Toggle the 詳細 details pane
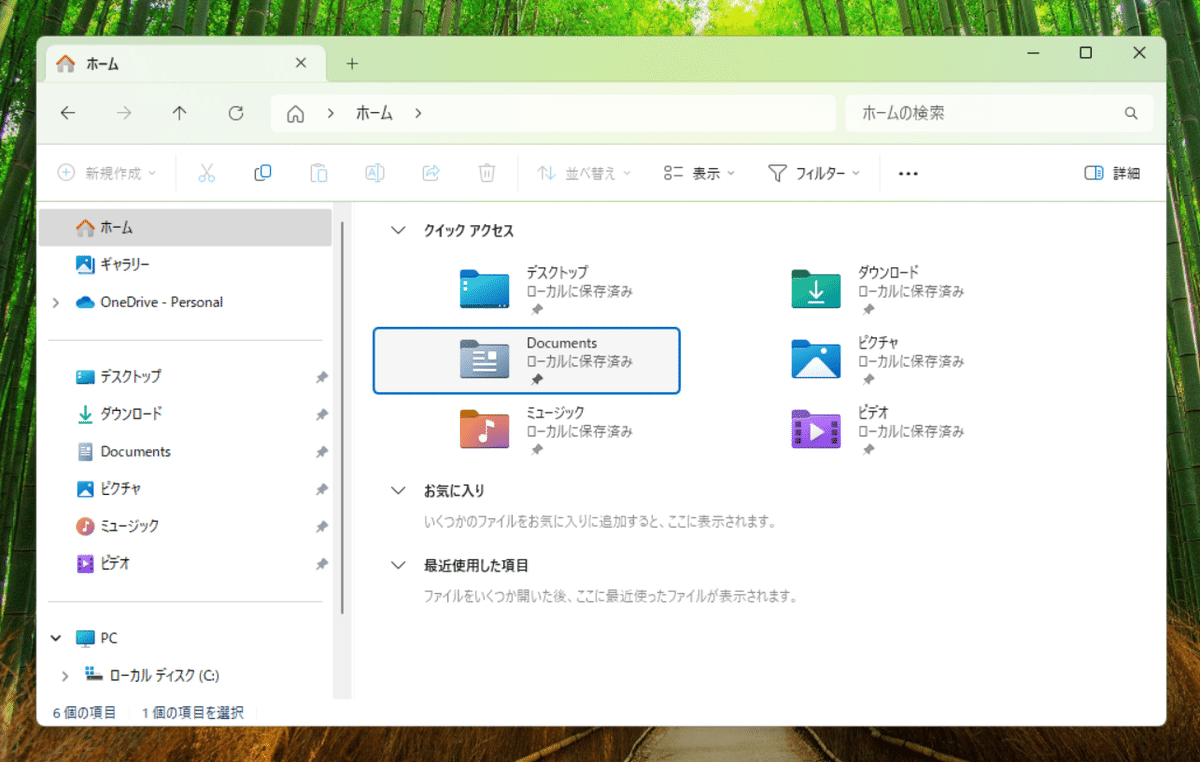This screenshot has height=762, width=1200. click(x=1111, y=172)
